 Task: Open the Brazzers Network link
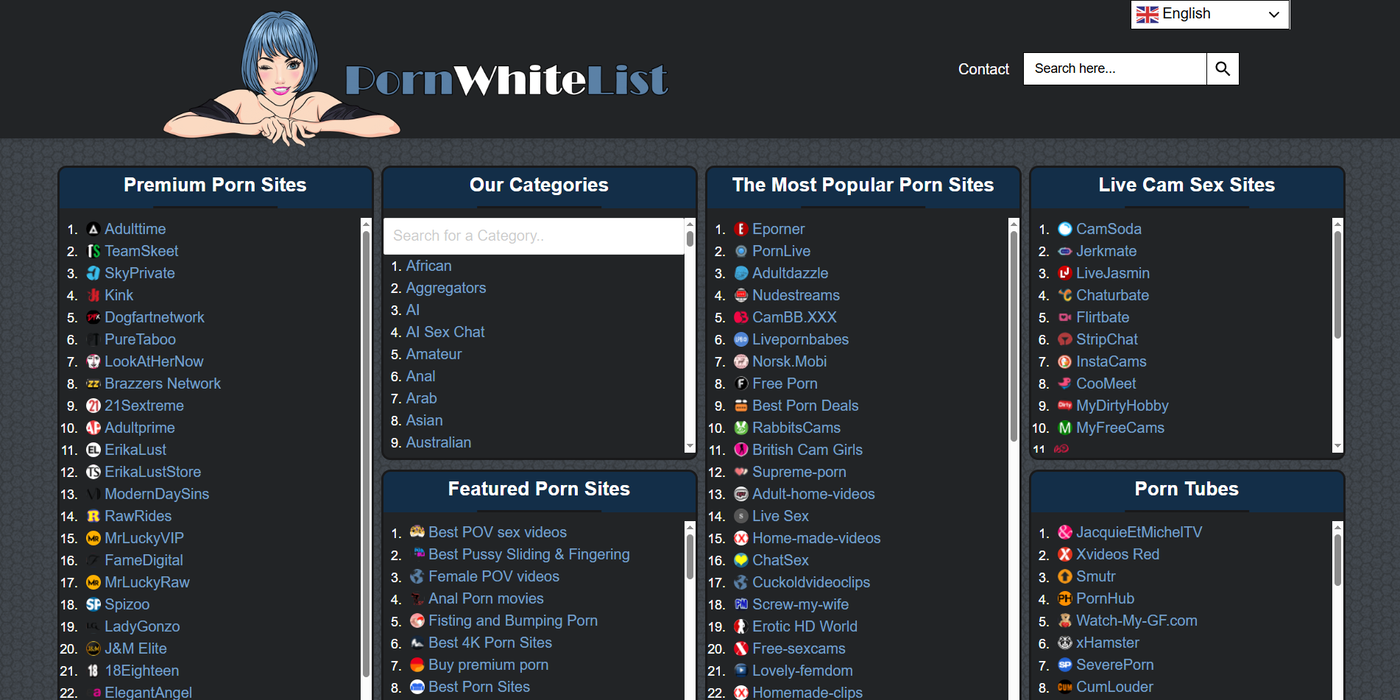[x=163, y=383]
